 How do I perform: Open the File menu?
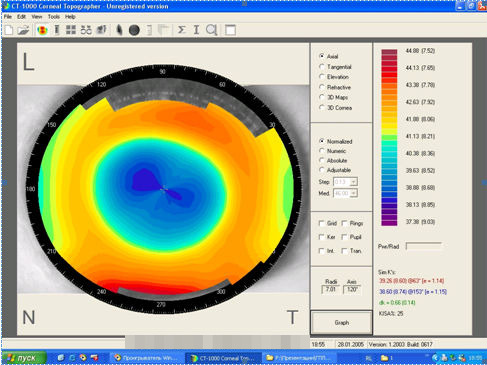point(8,17)
